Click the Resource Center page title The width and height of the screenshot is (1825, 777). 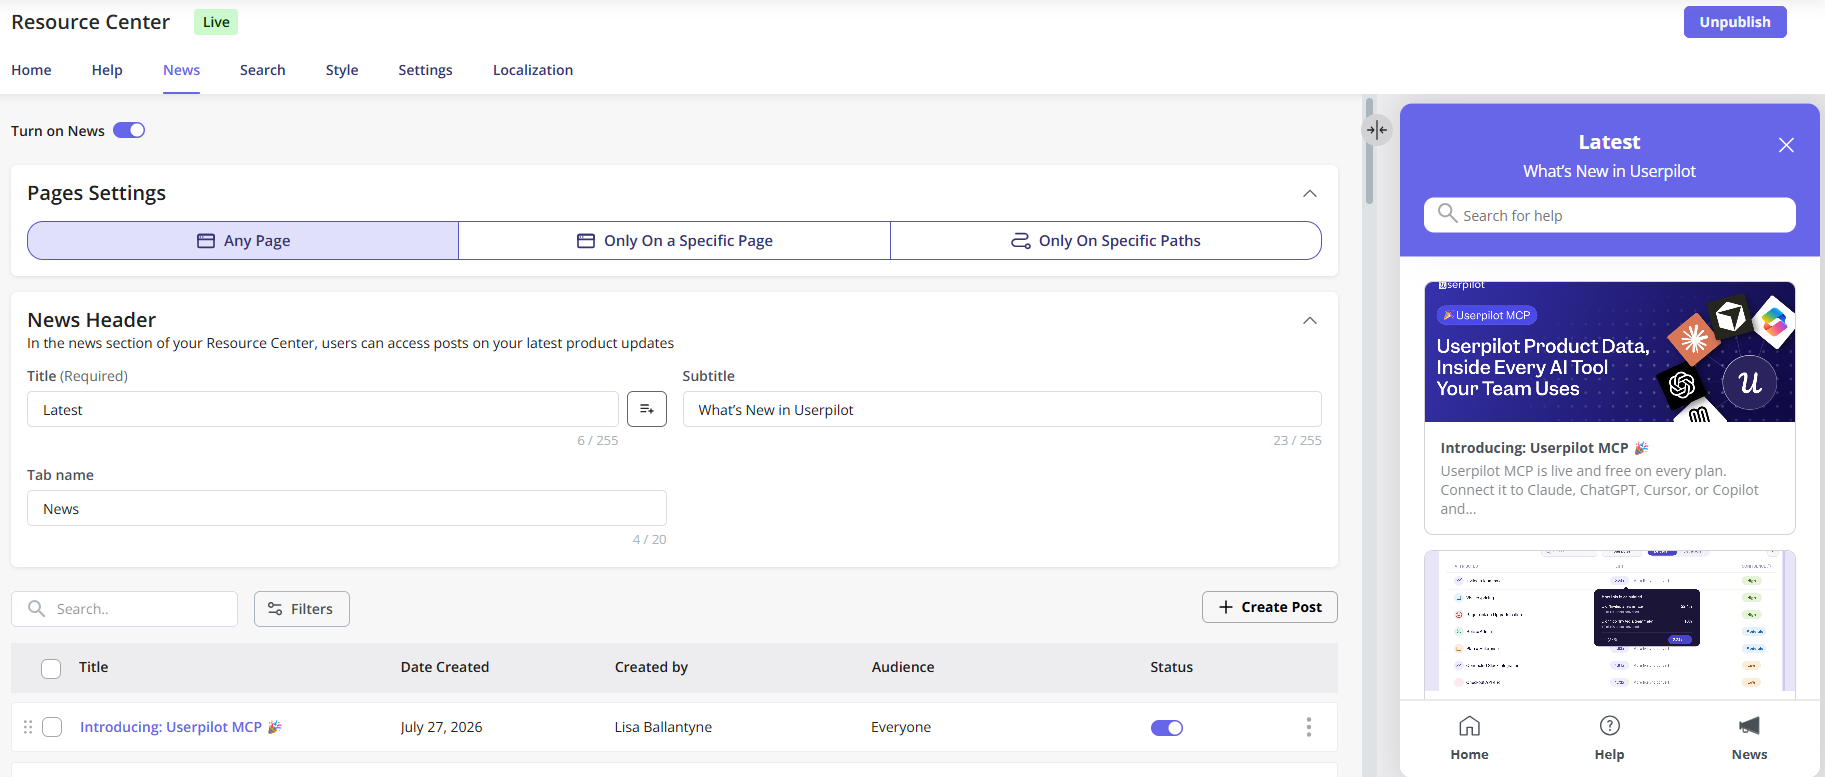pyautogui.click(x=91, y=22)
